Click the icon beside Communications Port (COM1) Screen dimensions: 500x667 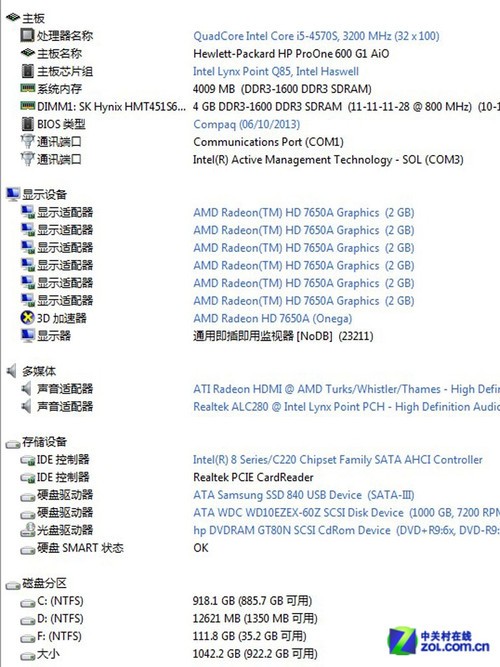pyautogui.click(x=28, y=142)
